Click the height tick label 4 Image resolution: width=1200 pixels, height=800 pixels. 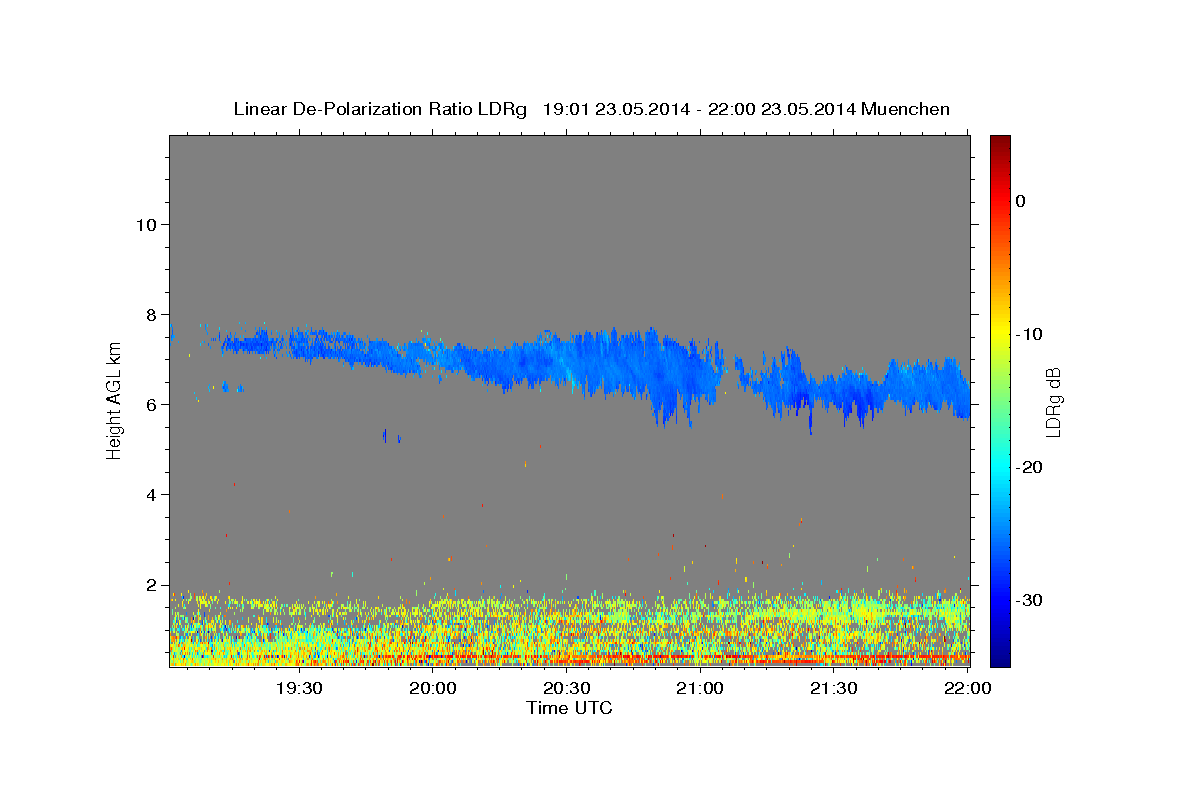pos(152,494)
